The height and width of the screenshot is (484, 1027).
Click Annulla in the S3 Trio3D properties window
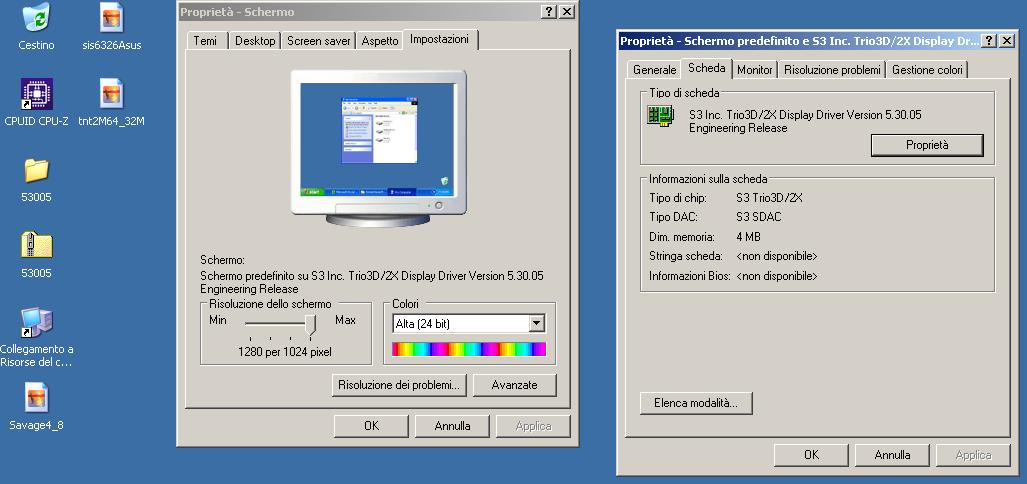(891, 455)
